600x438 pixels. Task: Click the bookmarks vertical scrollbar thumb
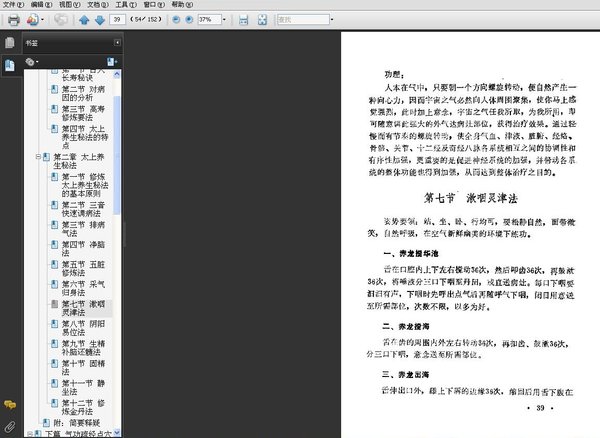[117, 155]
